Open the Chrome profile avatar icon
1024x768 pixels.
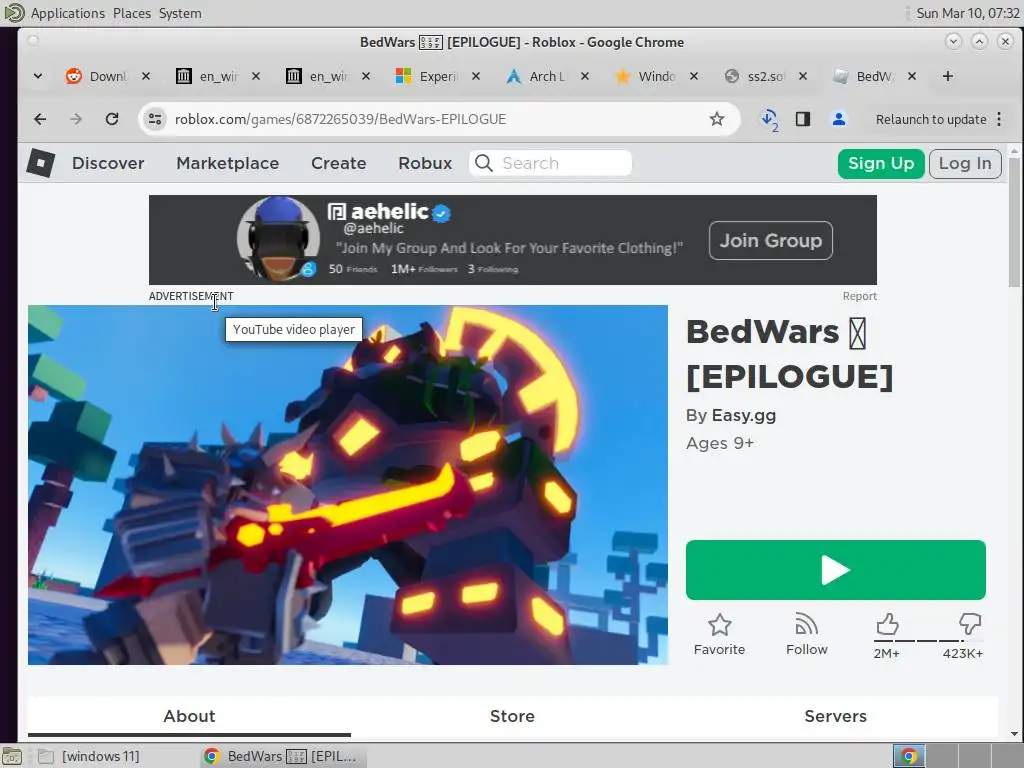(839, 119)
